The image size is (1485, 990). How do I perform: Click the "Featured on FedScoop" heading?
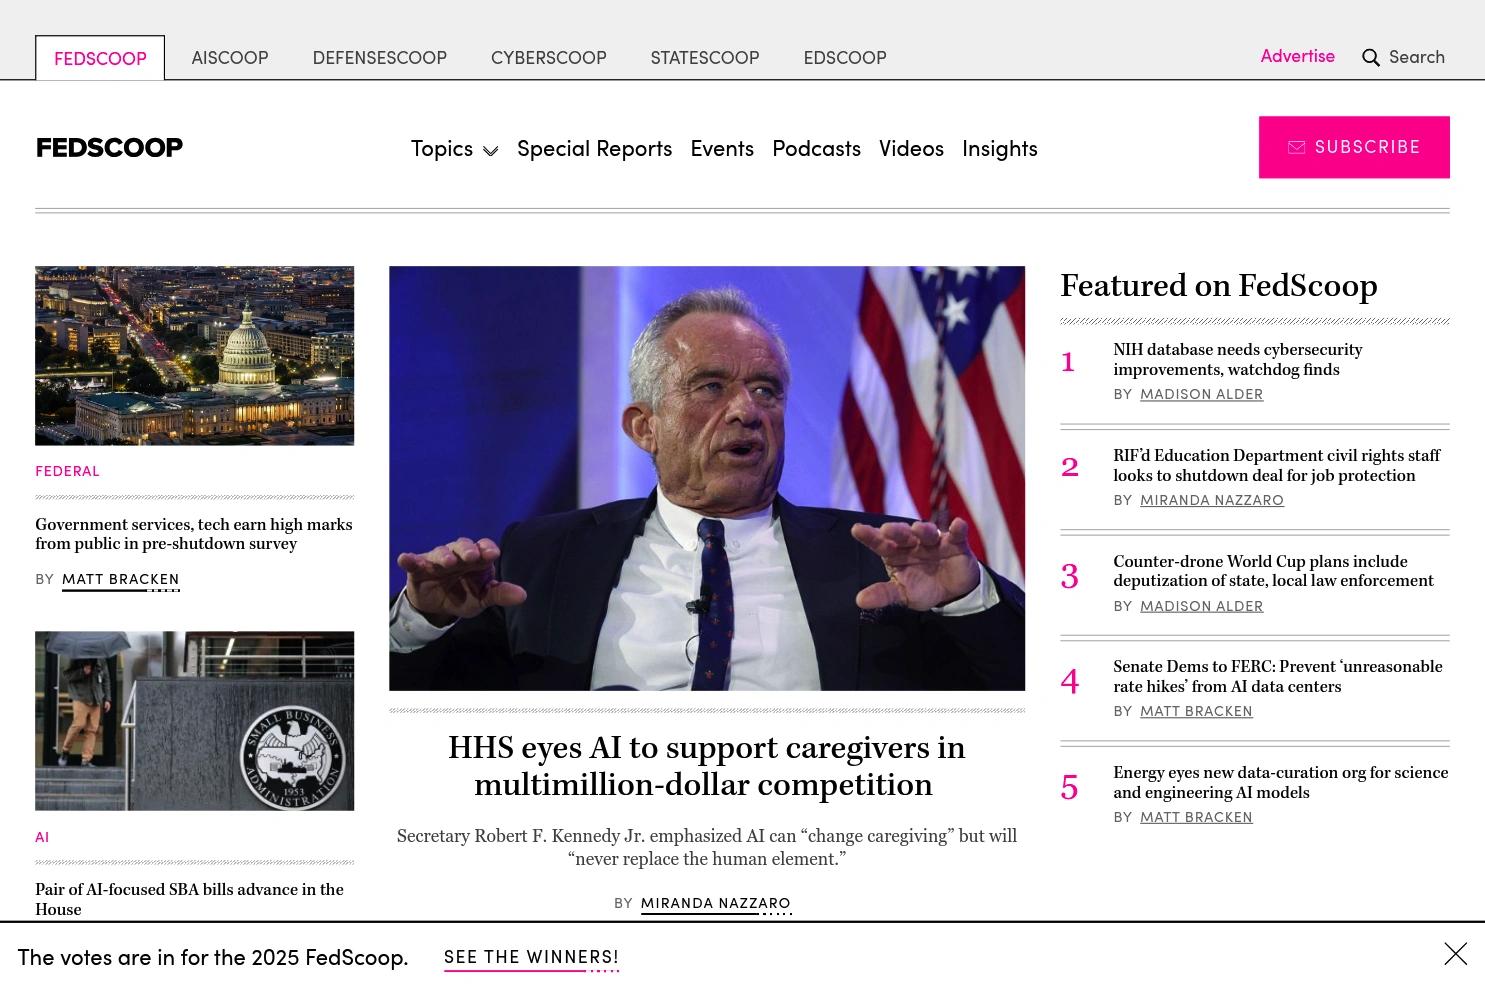point(1219,286)
